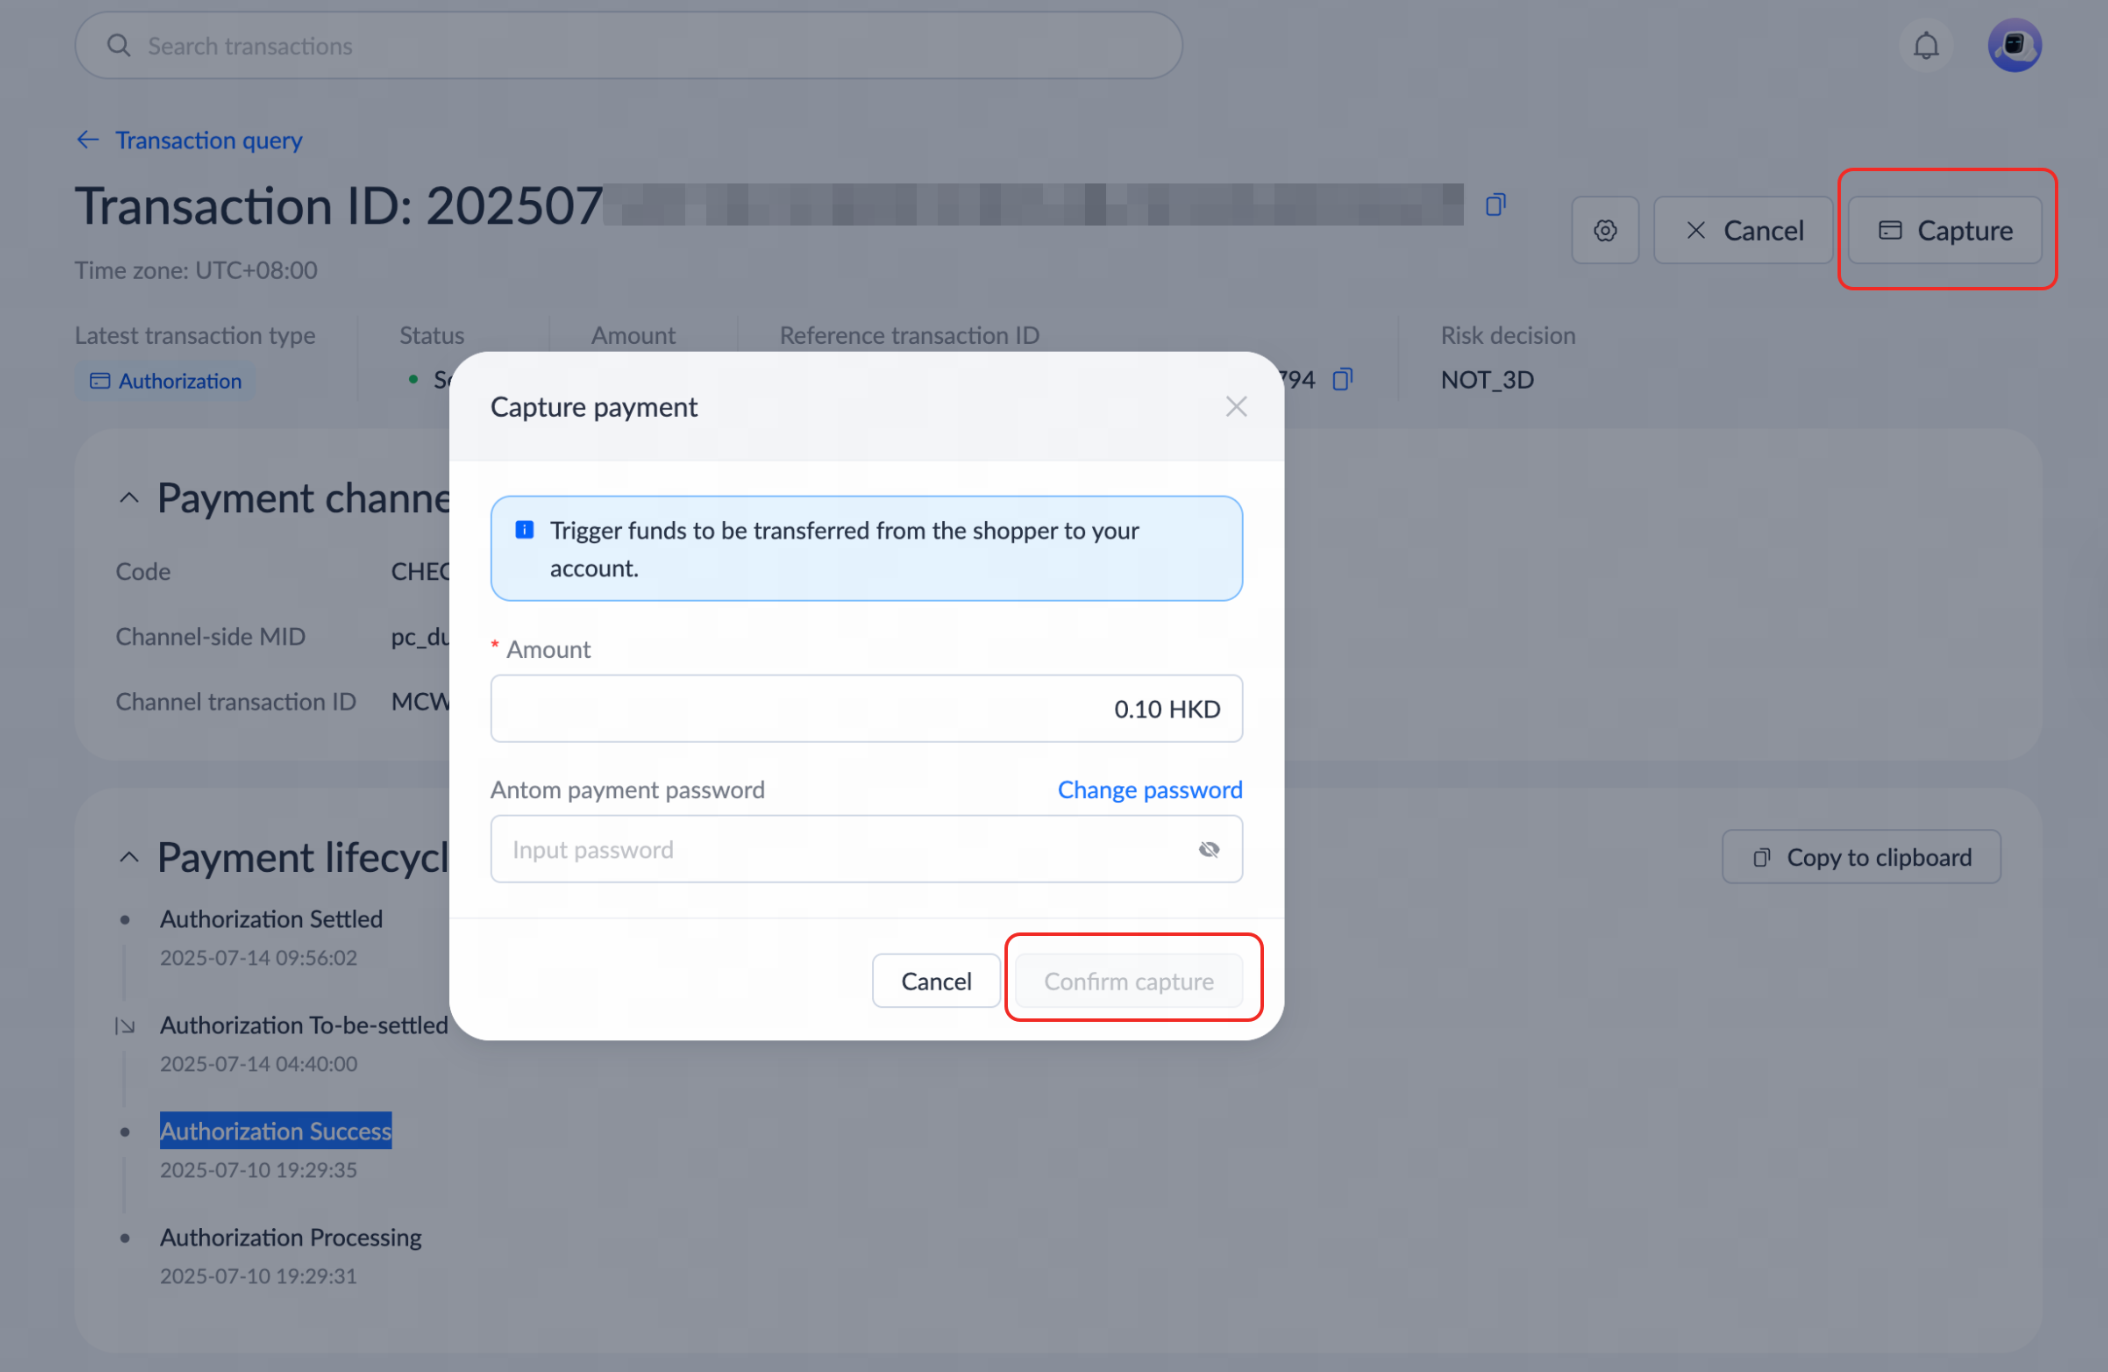This screenshot has height=1372, width=2108.
Task: Collapse the Payment lifecycle section
Action: tap(129, 857)
